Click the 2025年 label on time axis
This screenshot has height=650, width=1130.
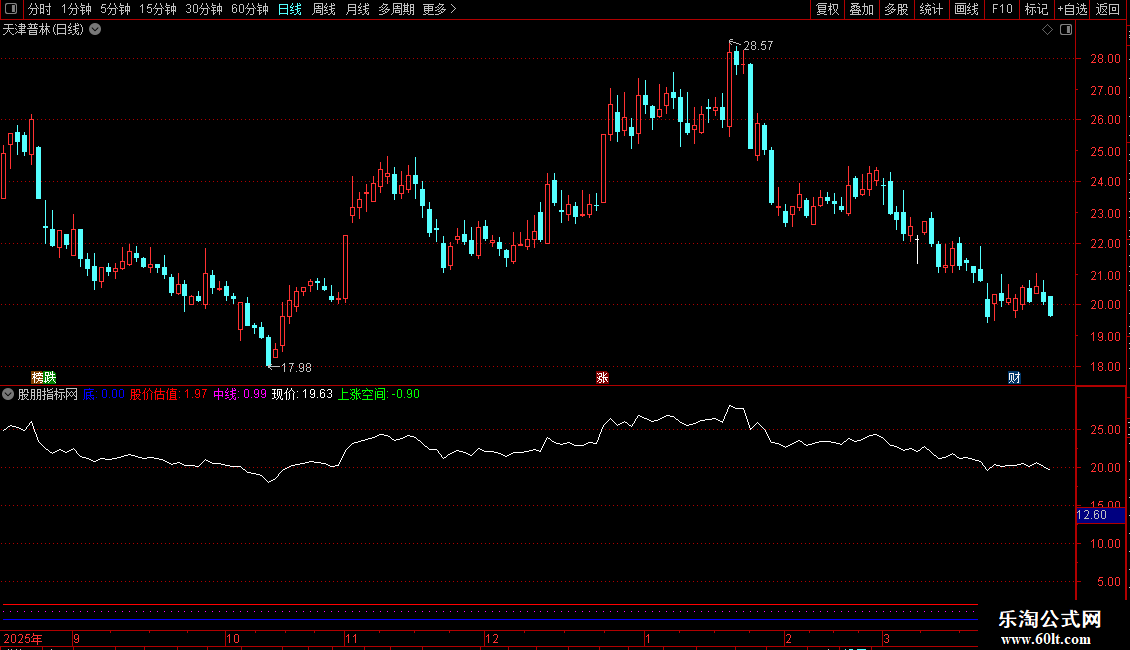pyautogui.click(x=23, y=638)
